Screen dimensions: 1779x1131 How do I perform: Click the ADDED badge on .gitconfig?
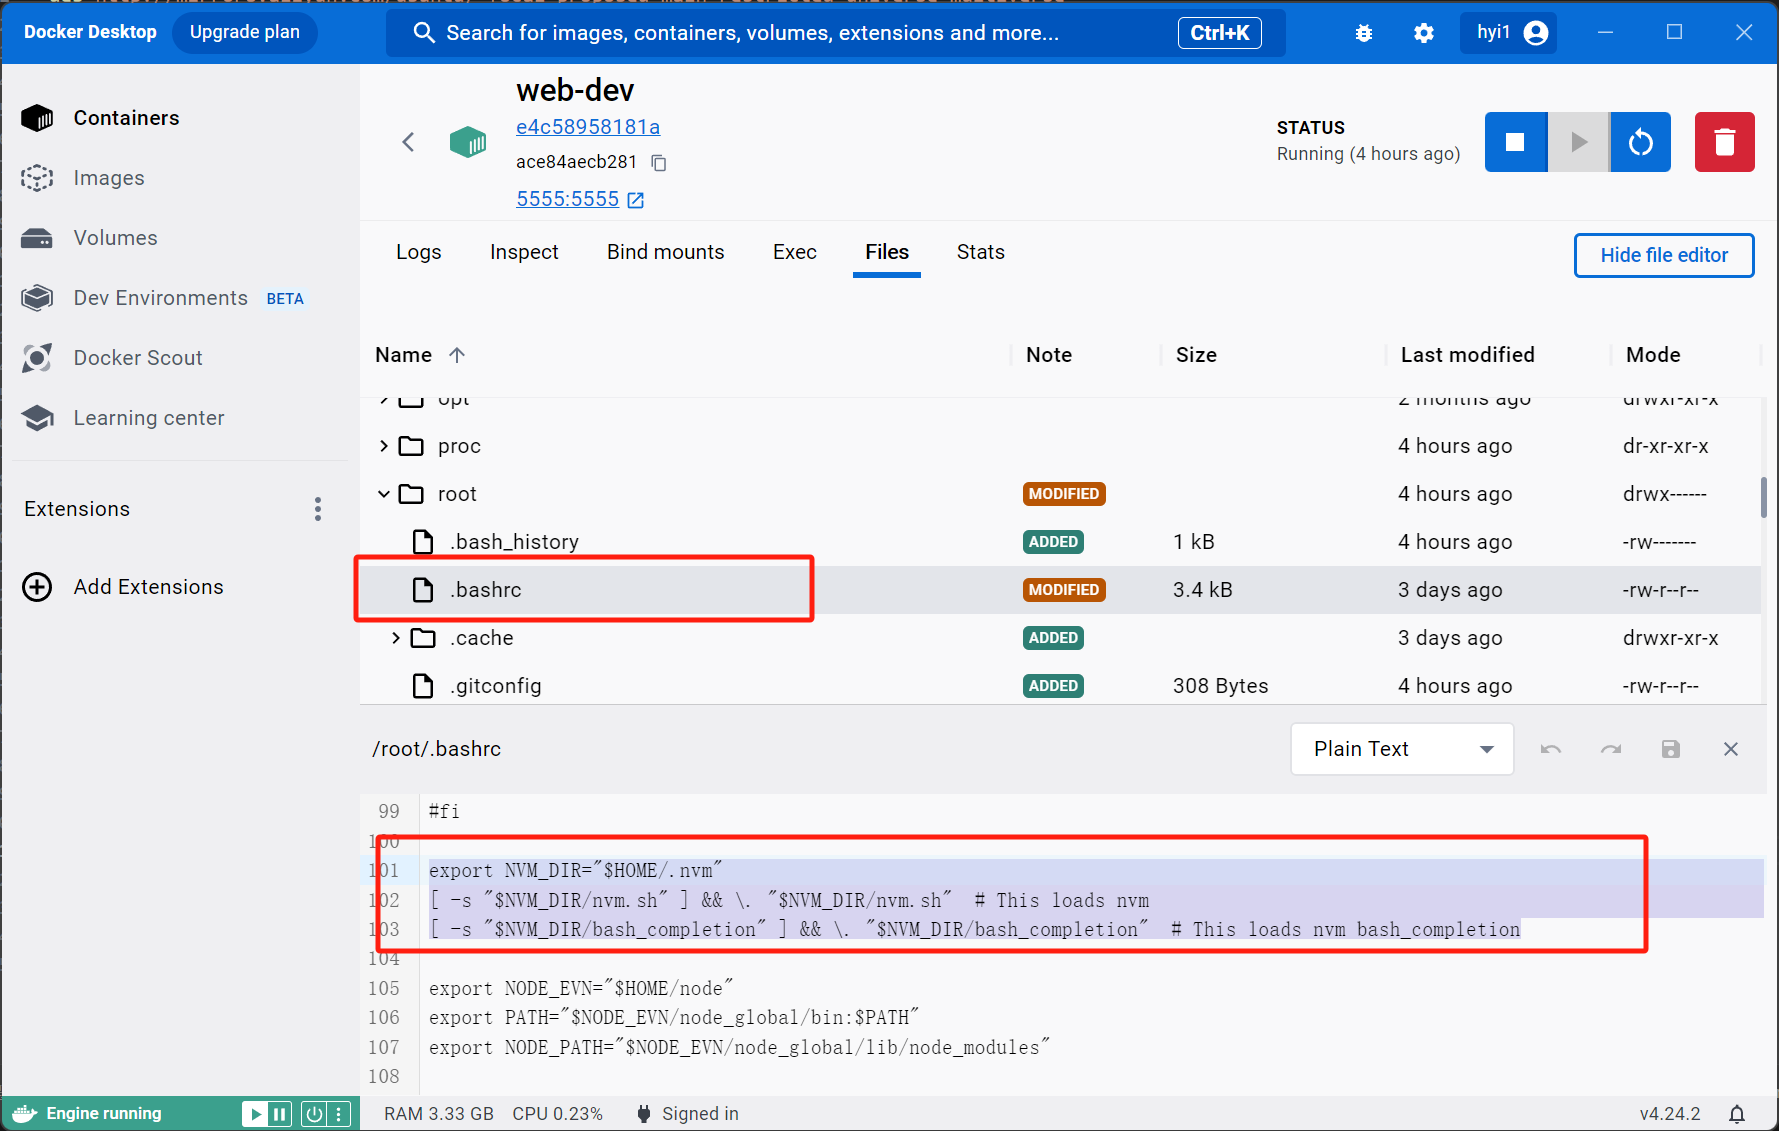[x=1053, y=686]
